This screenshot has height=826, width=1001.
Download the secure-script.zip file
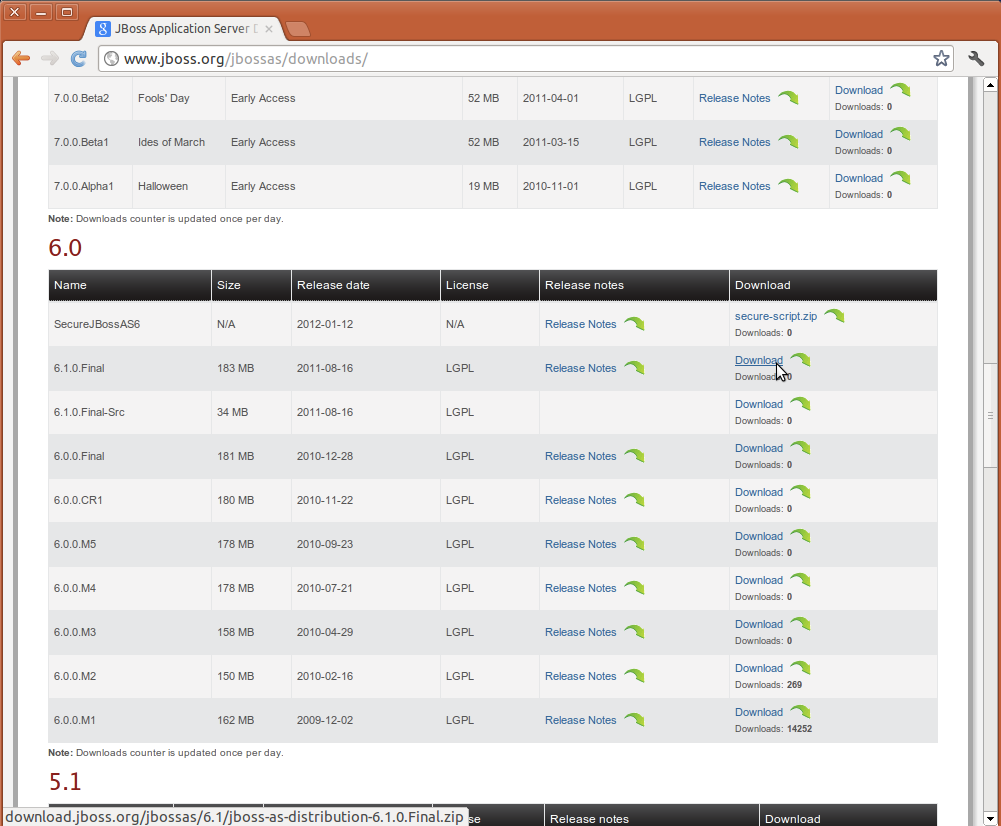775,316
